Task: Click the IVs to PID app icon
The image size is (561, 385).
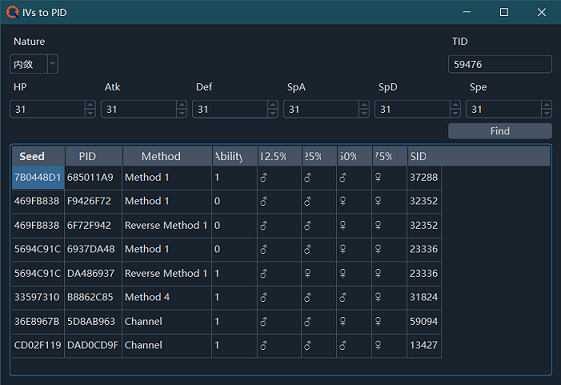Action: pyautogui.click(x=12, y=12)
